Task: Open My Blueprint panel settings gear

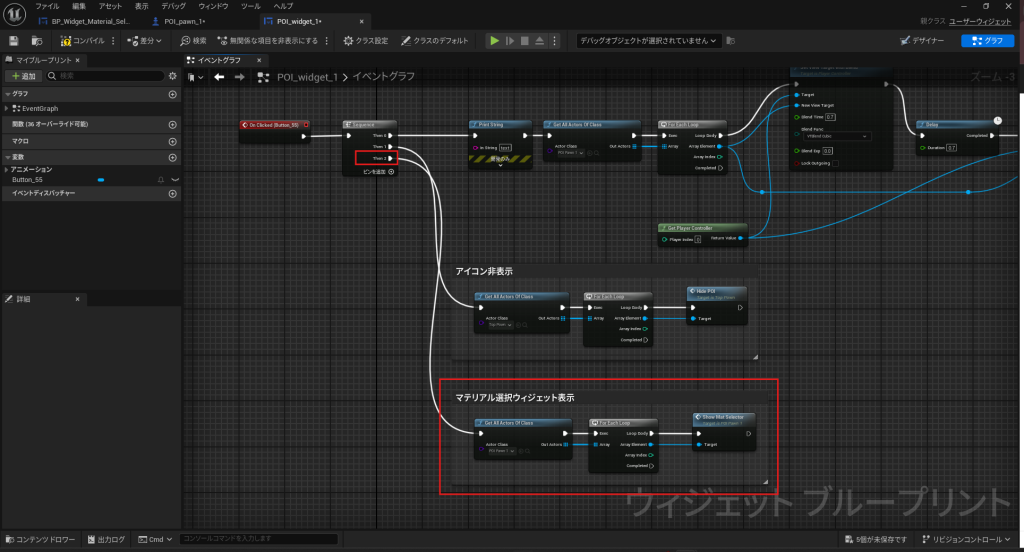Action: (x=172, y=76)
